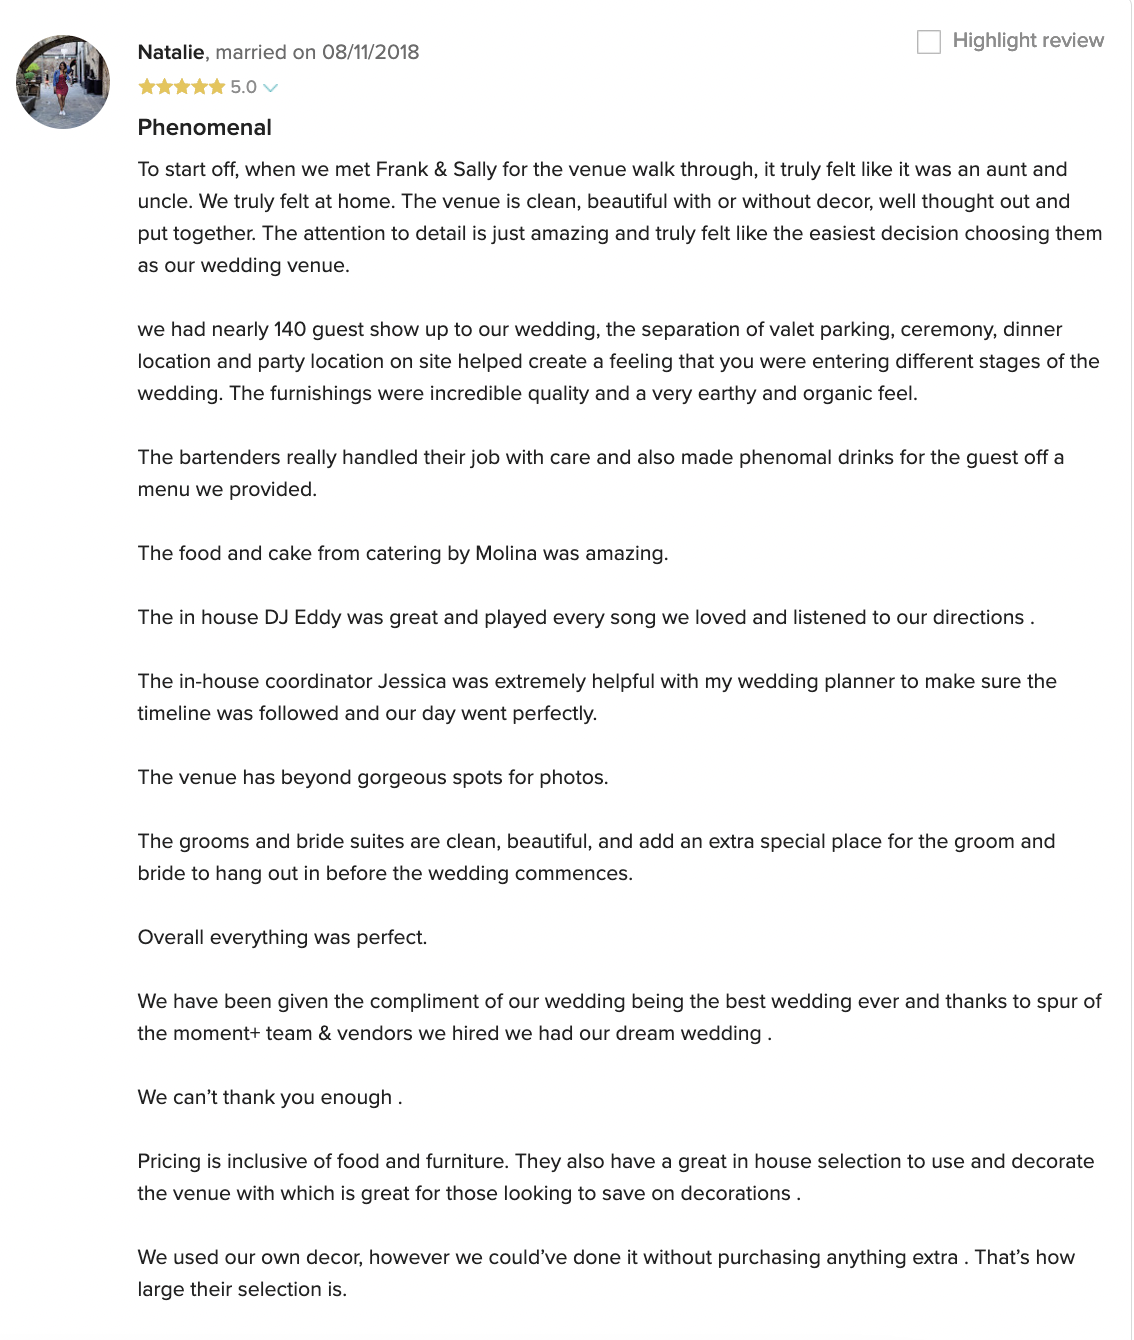Click the paragraph about 140 guests

pyautogui.click(x=619, y=361)
